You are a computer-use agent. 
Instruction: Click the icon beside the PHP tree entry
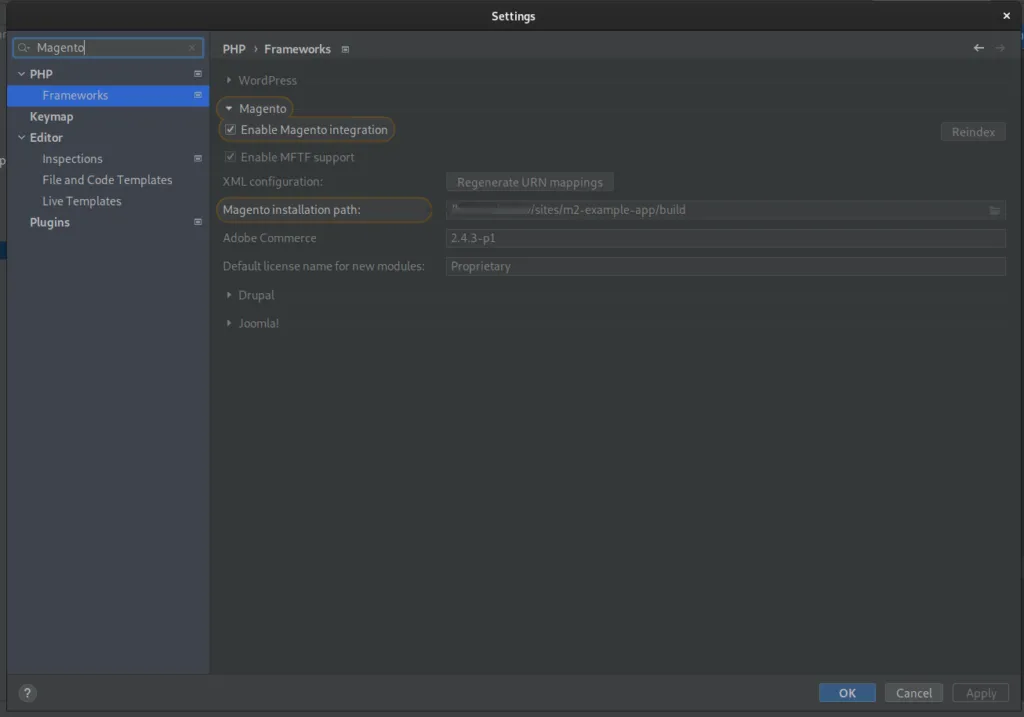[196, 73]
